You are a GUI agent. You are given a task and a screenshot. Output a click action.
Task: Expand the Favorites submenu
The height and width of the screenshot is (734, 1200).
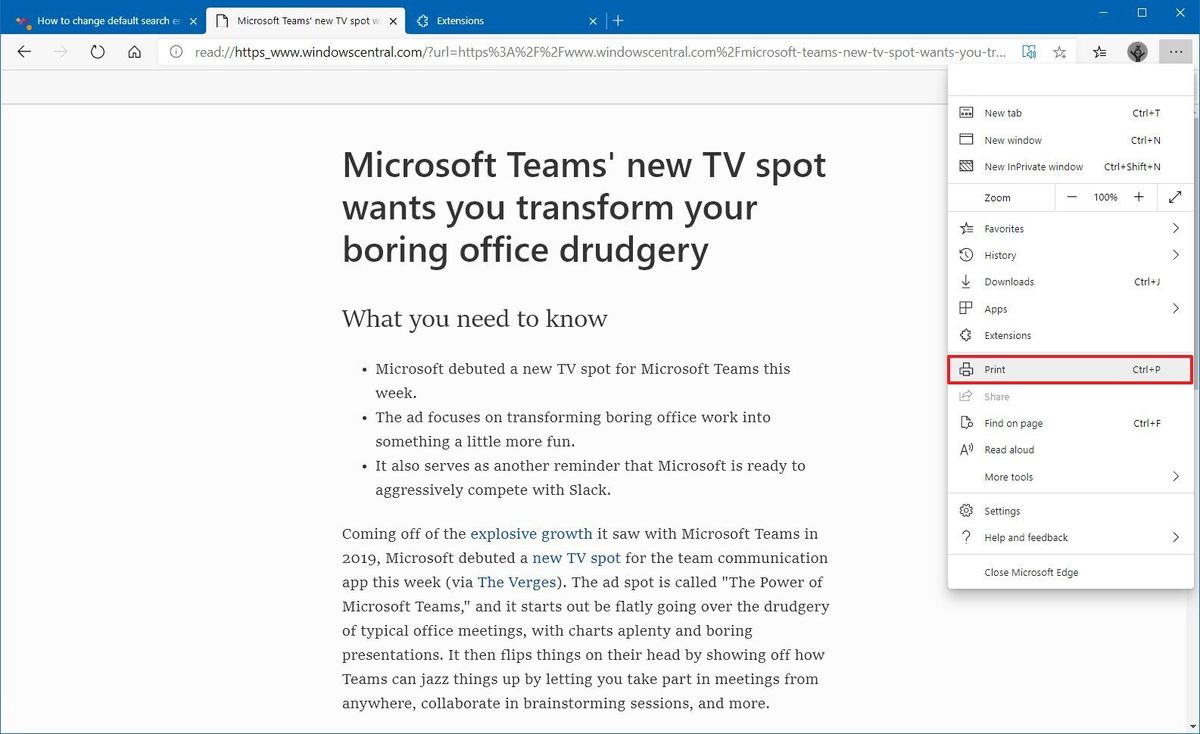tap(1070, 228)
